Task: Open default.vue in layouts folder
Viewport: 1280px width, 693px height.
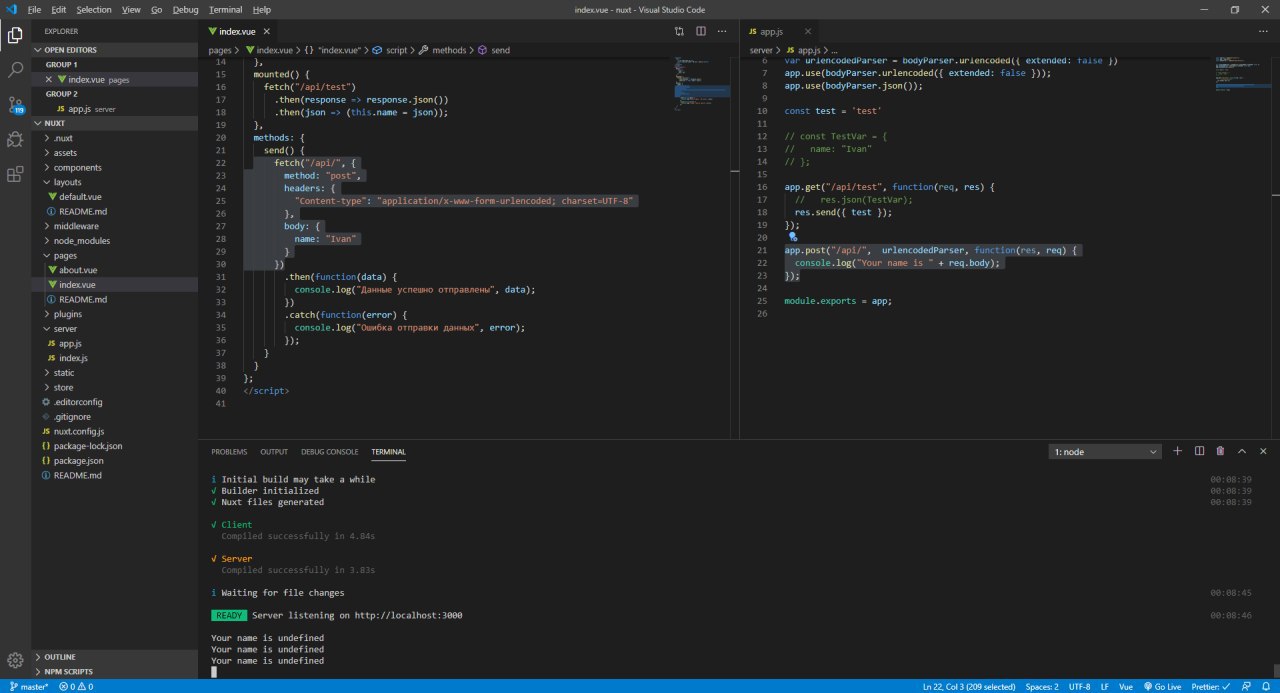Action: 116,197
